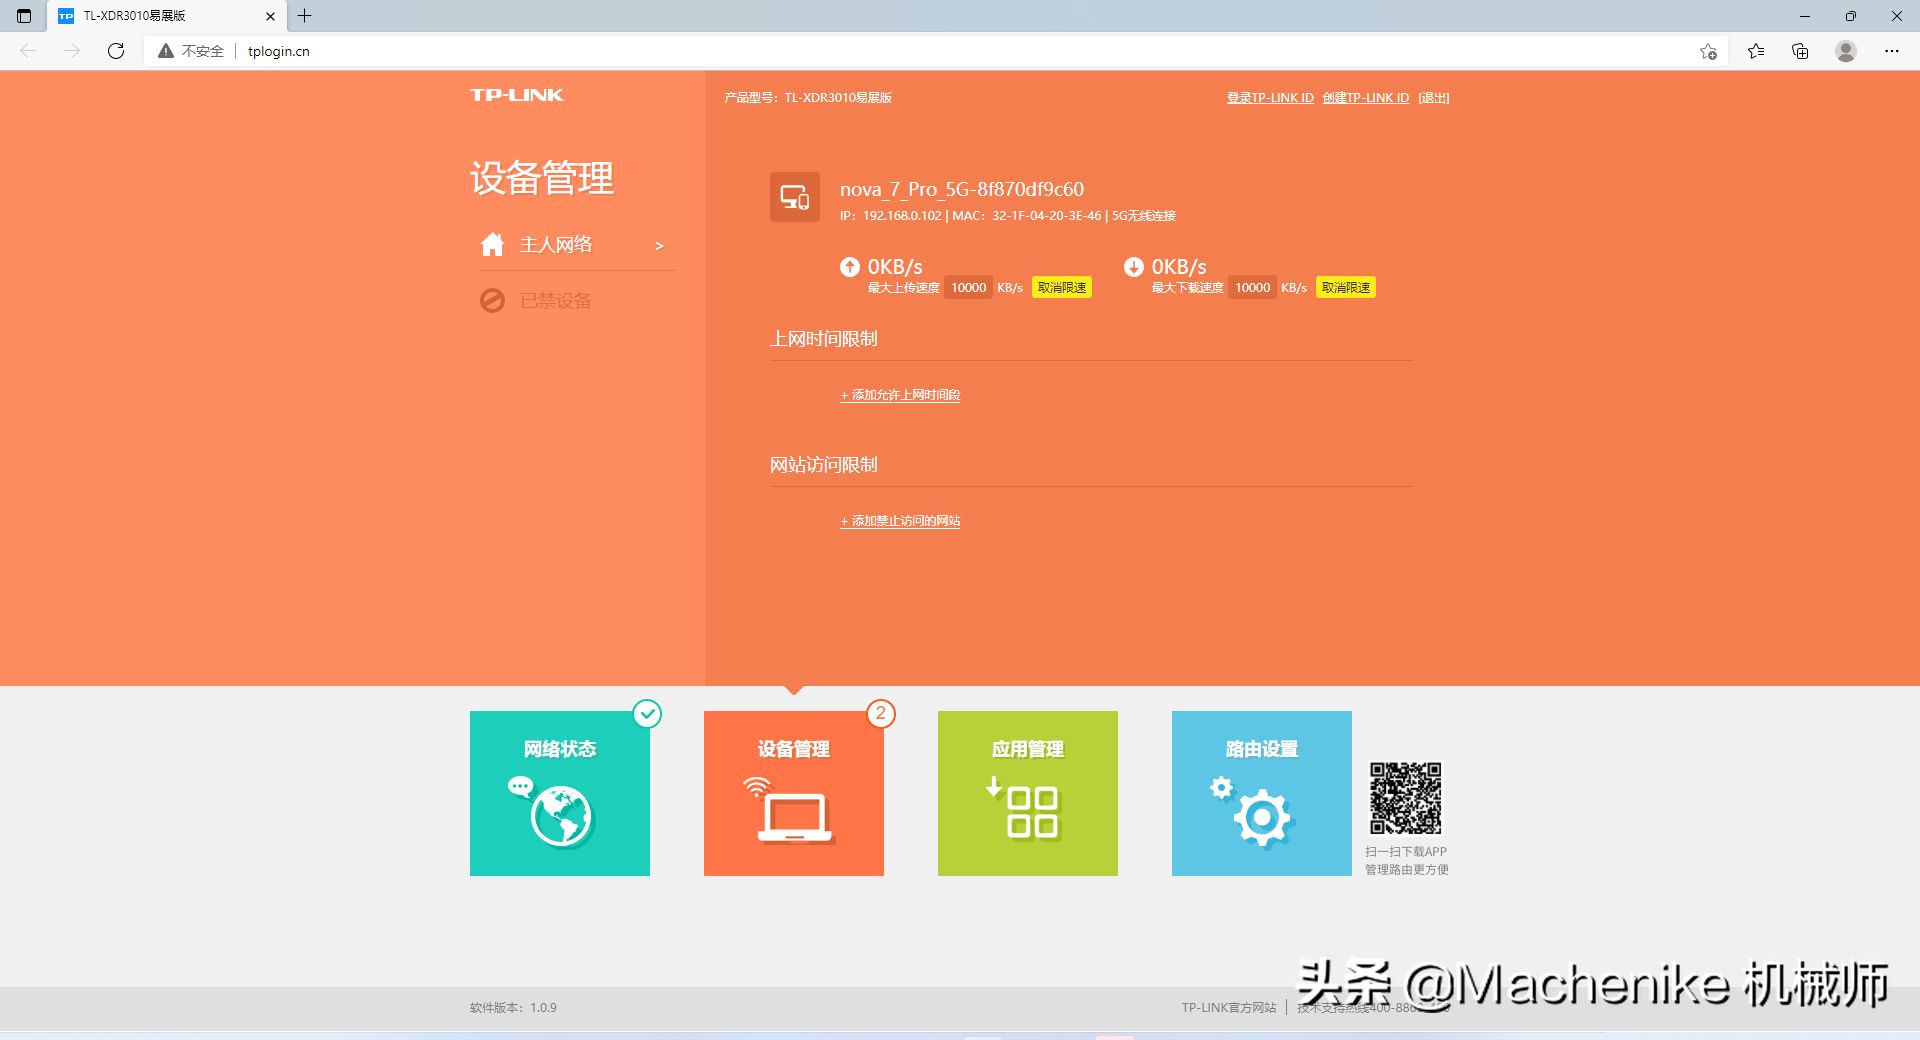The height and width of the screenshot is (1040, 1920).
Task: Click the QR code for APP download
Action: pos(1406,798)
